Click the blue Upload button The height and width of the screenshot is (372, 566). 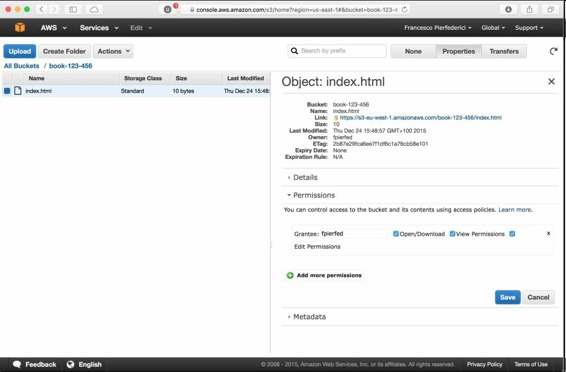(19, 51)
